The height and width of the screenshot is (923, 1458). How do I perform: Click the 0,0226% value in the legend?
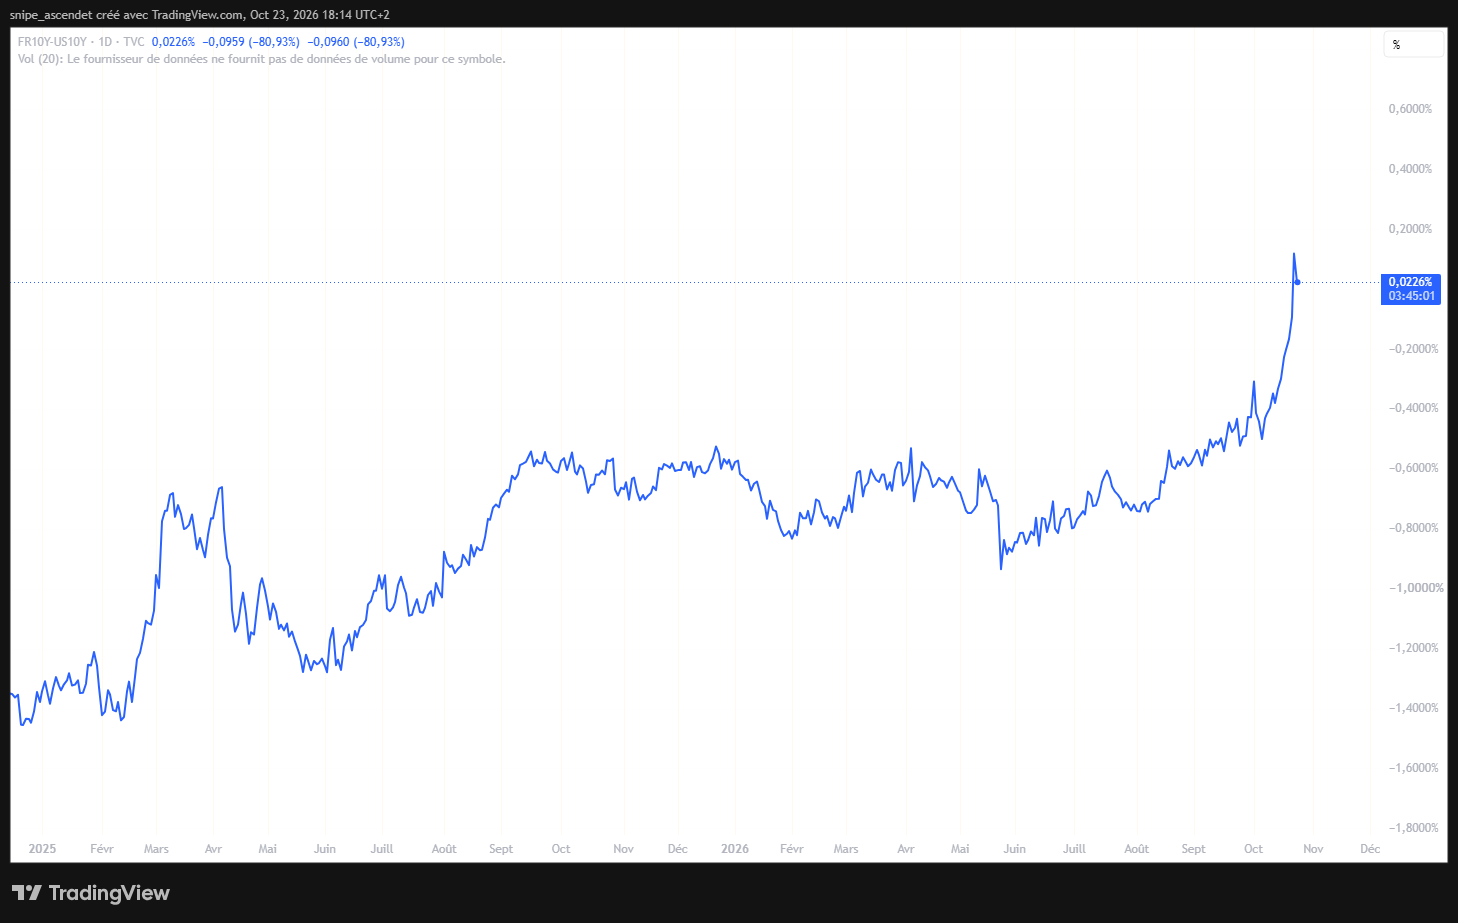(173, 42)
